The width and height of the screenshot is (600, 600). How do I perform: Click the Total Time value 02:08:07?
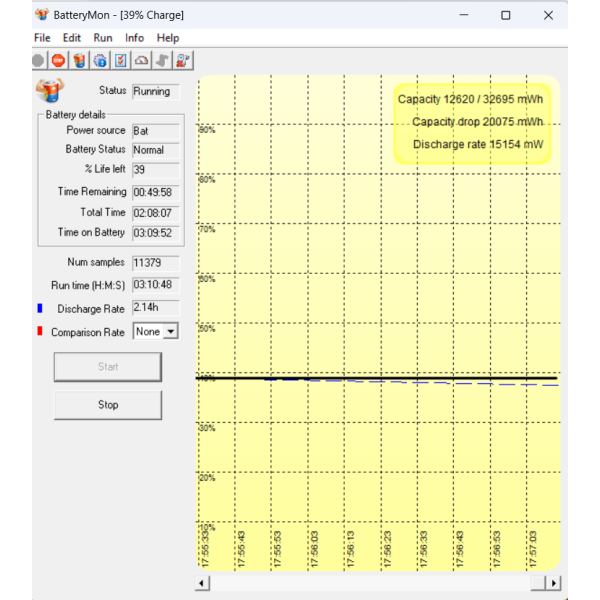156,213
